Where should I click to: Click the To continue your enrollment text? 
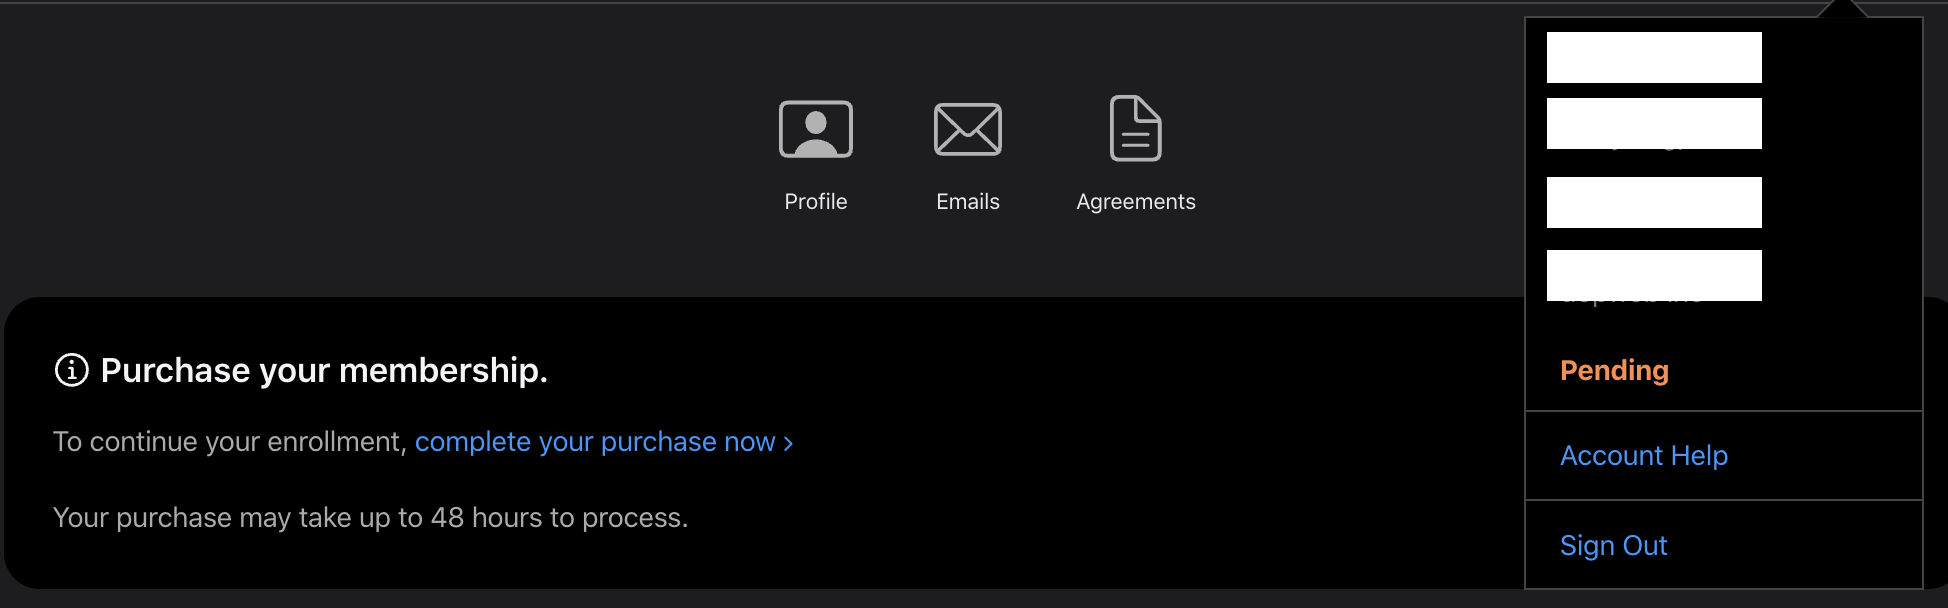click(230, 442)
